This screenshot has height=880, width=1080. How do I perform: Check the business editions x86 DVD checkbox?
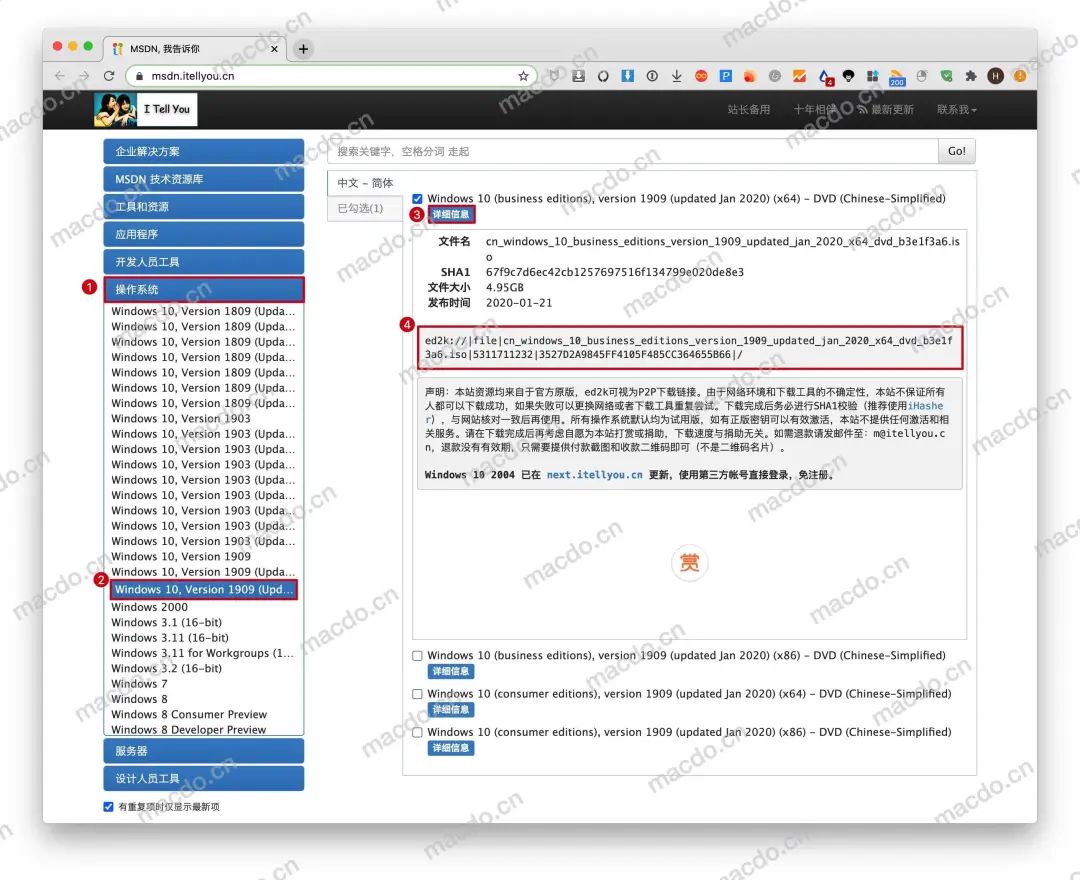(417, 656)
